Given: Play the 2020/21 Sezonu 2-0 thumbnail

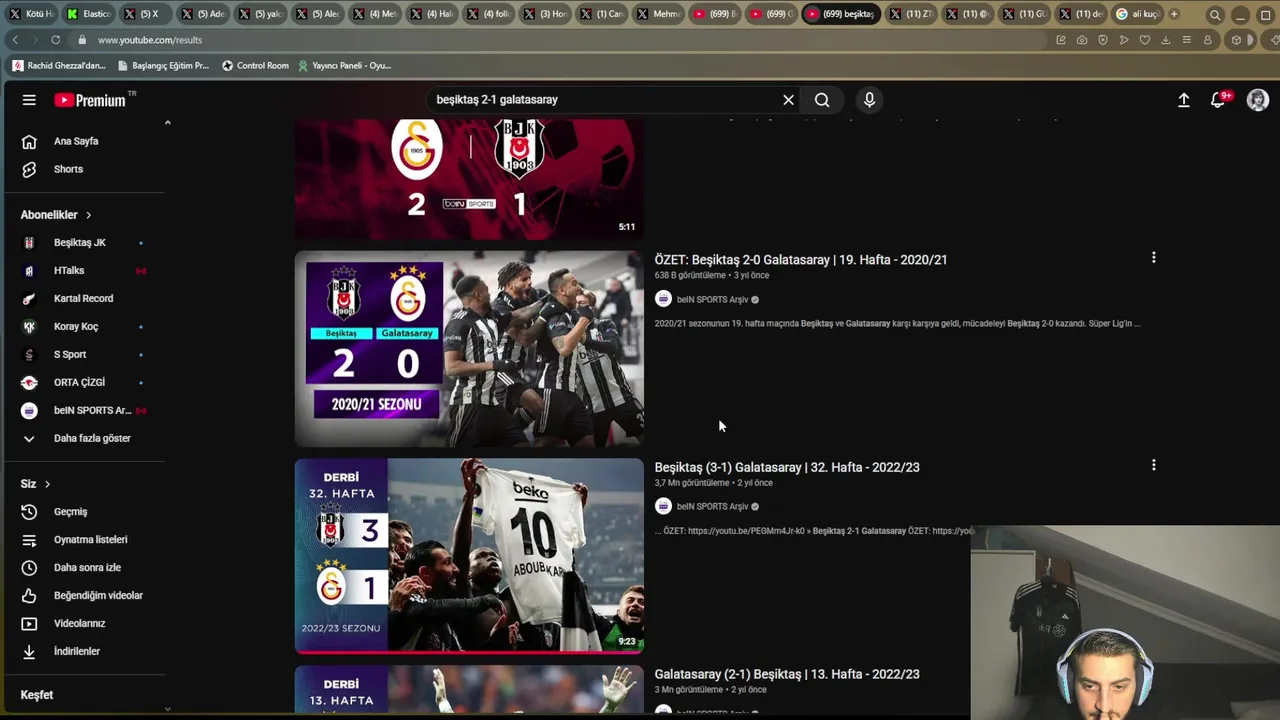Looking at the screenshot, I should coord(469,348).
